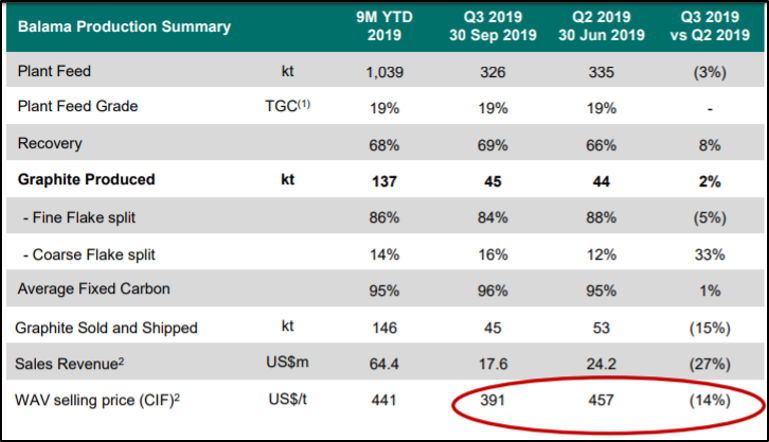Click the Average Fixed Carbon Q3 value 96%
769x442 pixels.
pos(493,291)
